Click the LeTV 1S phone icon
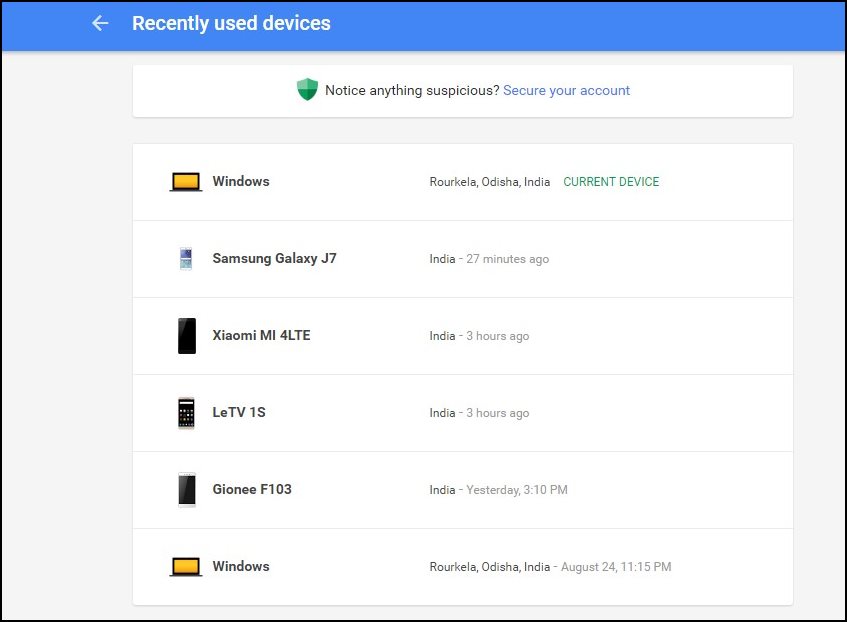This screenshot has width=847, height=622. (x=186, y=413)
